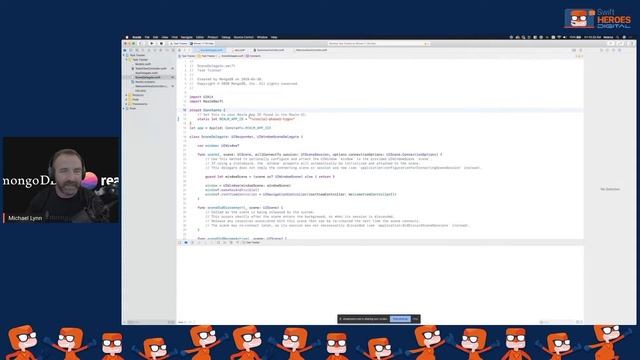The width and height of the screenshot is (640, 360).
Task: Open the Source Control menu
Action: point(244,37)
